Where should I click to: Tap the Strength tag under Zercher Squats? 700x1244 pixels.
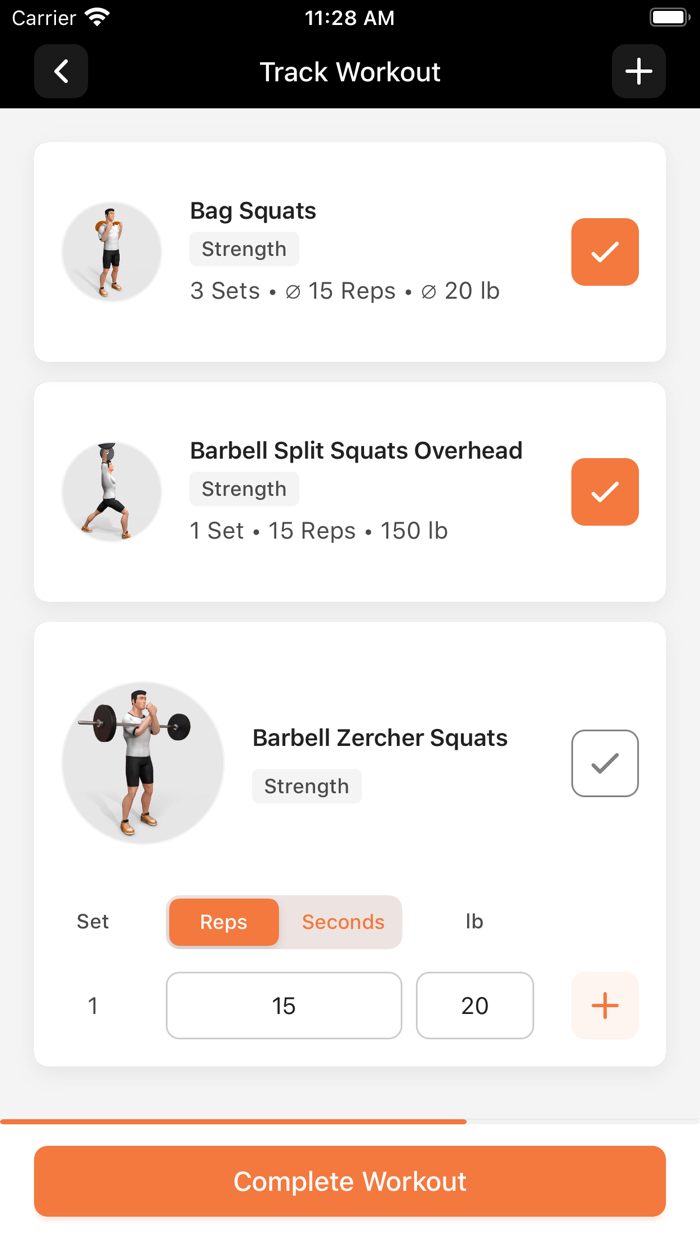pos(306,786)
